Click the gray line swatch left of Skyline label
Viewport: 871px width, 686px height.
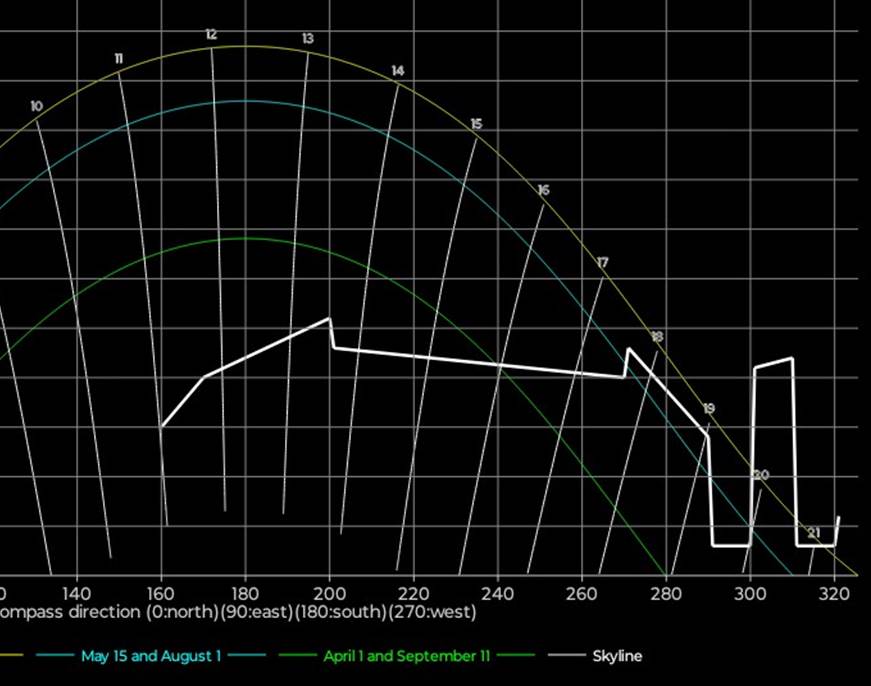(x=565, y=657)
